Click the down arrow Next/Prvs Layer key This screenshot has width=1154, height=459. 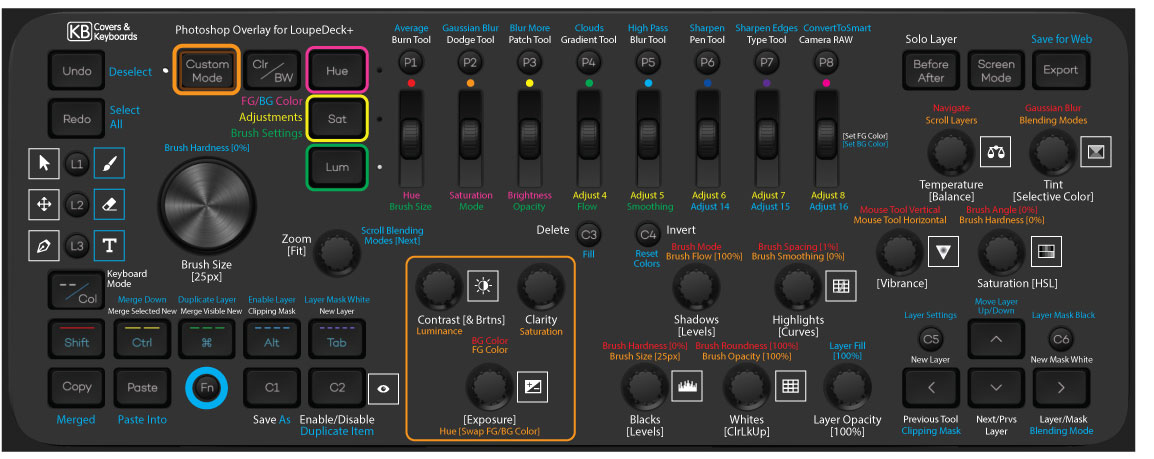point(996,388)
